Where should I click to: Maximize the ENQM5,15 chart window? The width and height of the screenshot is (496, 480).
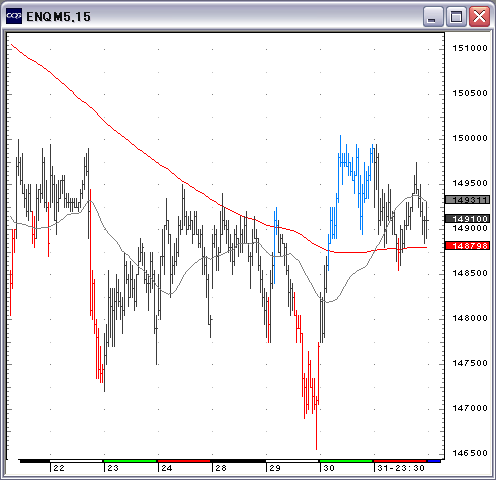coord(456,16)
